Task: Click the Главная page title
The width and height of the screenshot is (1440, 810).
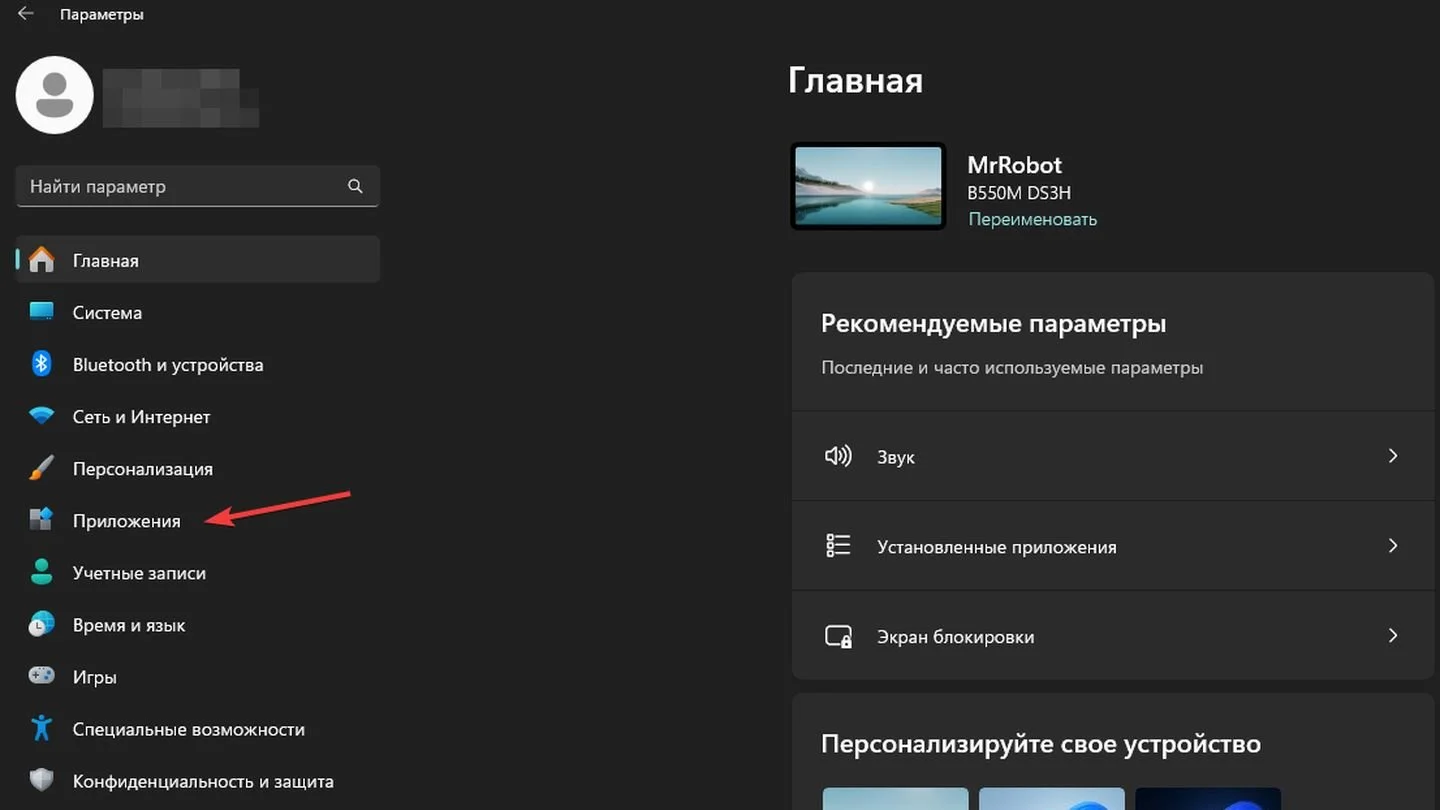Action: point(855,80)
